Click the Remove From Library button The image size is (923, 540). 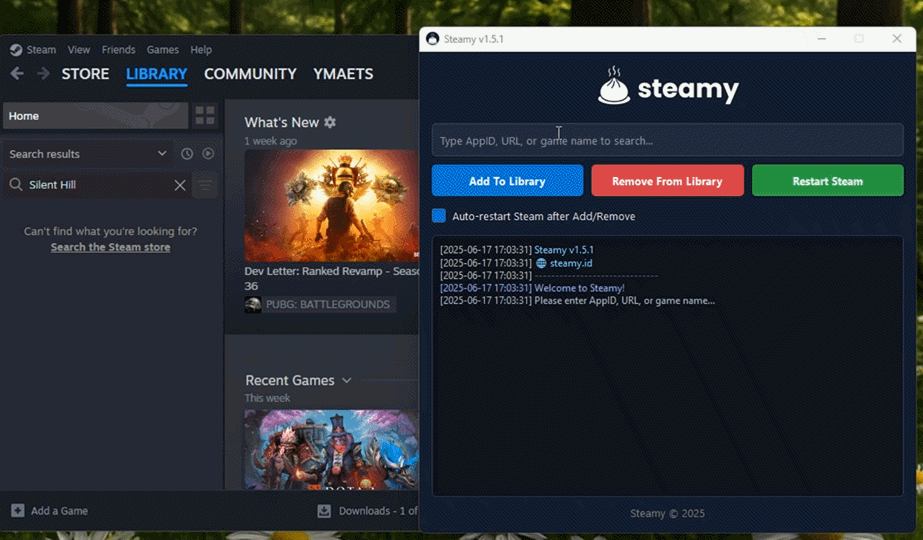tap(668, 181)
